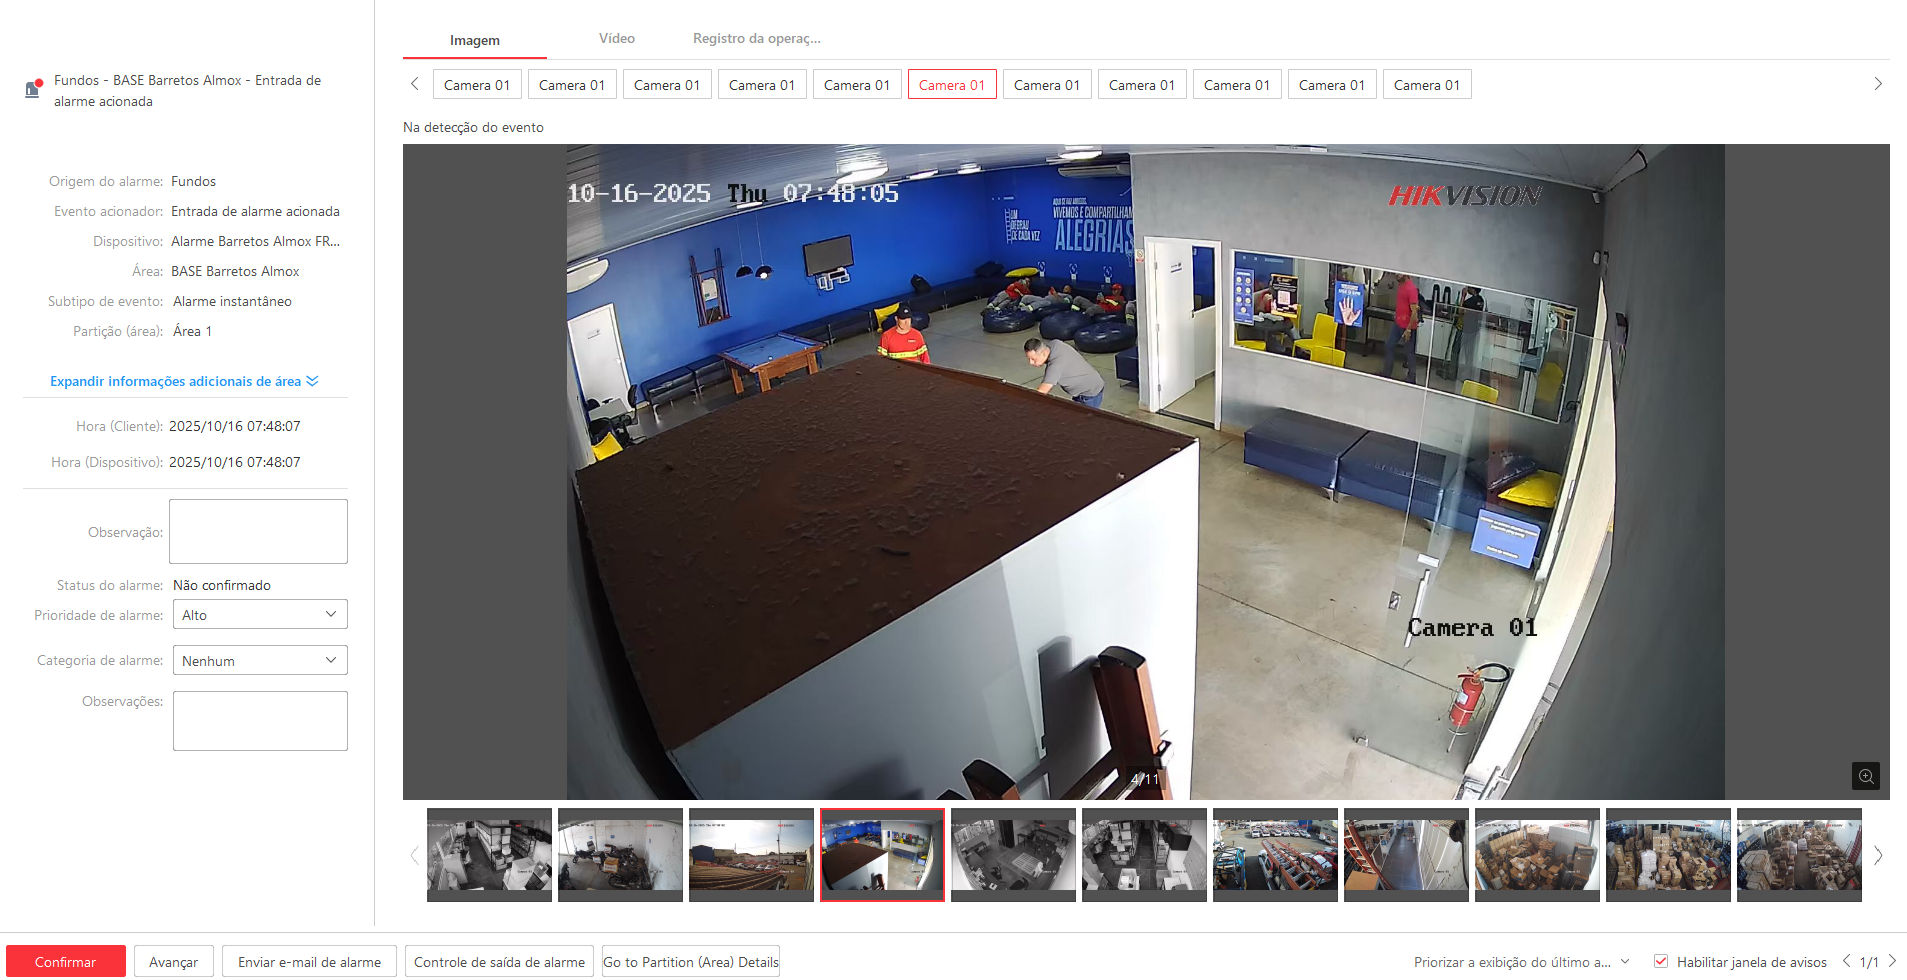The width and height of the screenshot is (1907, 980).
Task: Open the Registro da operação tab
Action: click(x=756, y=39)
